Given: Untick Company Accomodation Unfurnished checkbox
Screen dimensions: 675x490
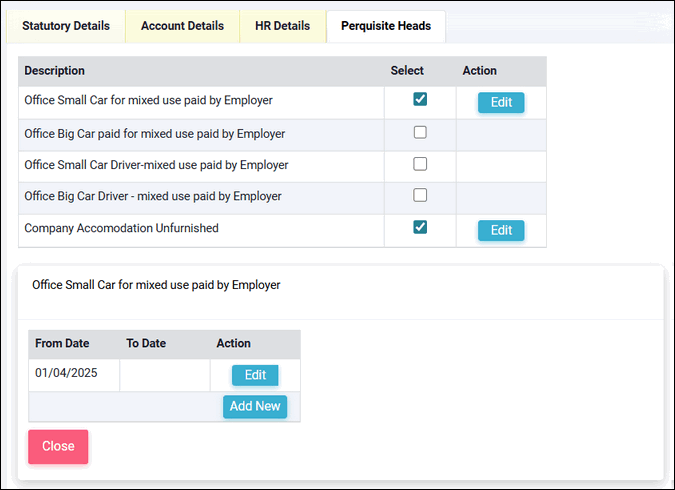Looking at the screenshot, I should [x=420, y=227].
